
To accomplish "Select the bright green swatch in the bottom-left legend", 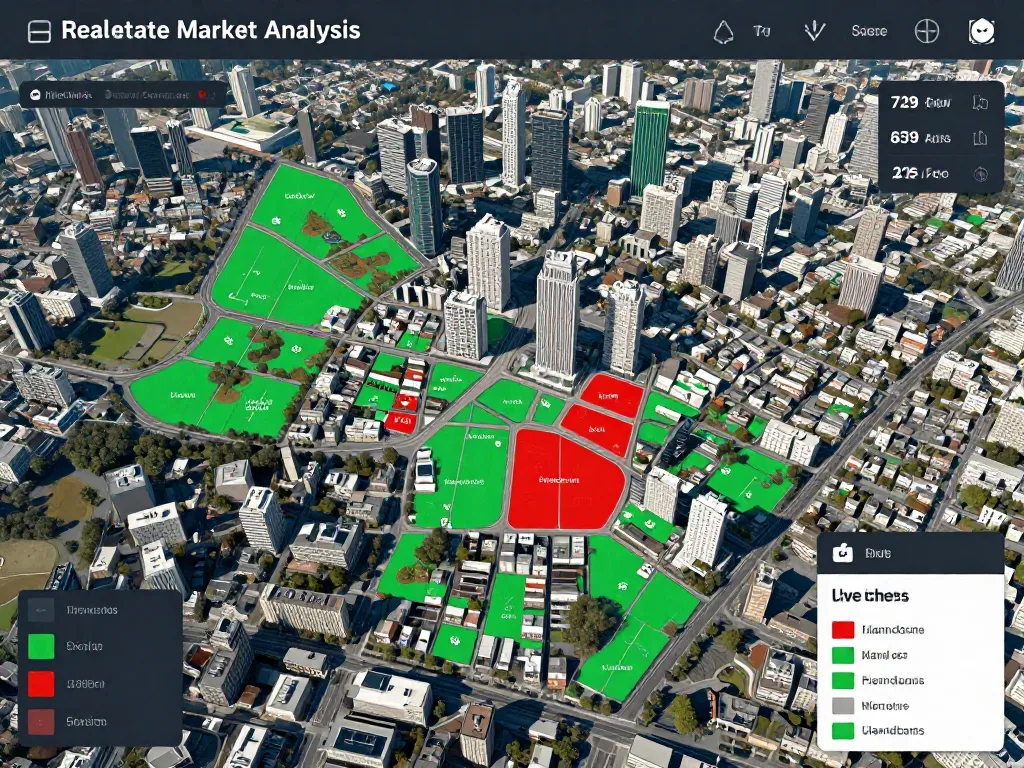I will point(41,647).
